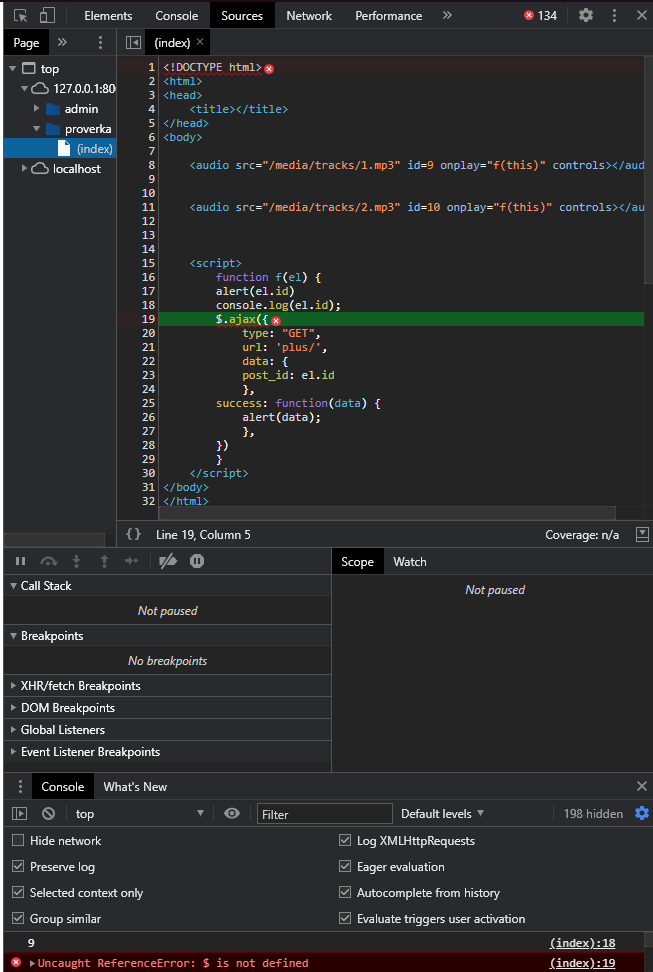
Task: Click the error marker on line 1
Action: click(269, 68)
